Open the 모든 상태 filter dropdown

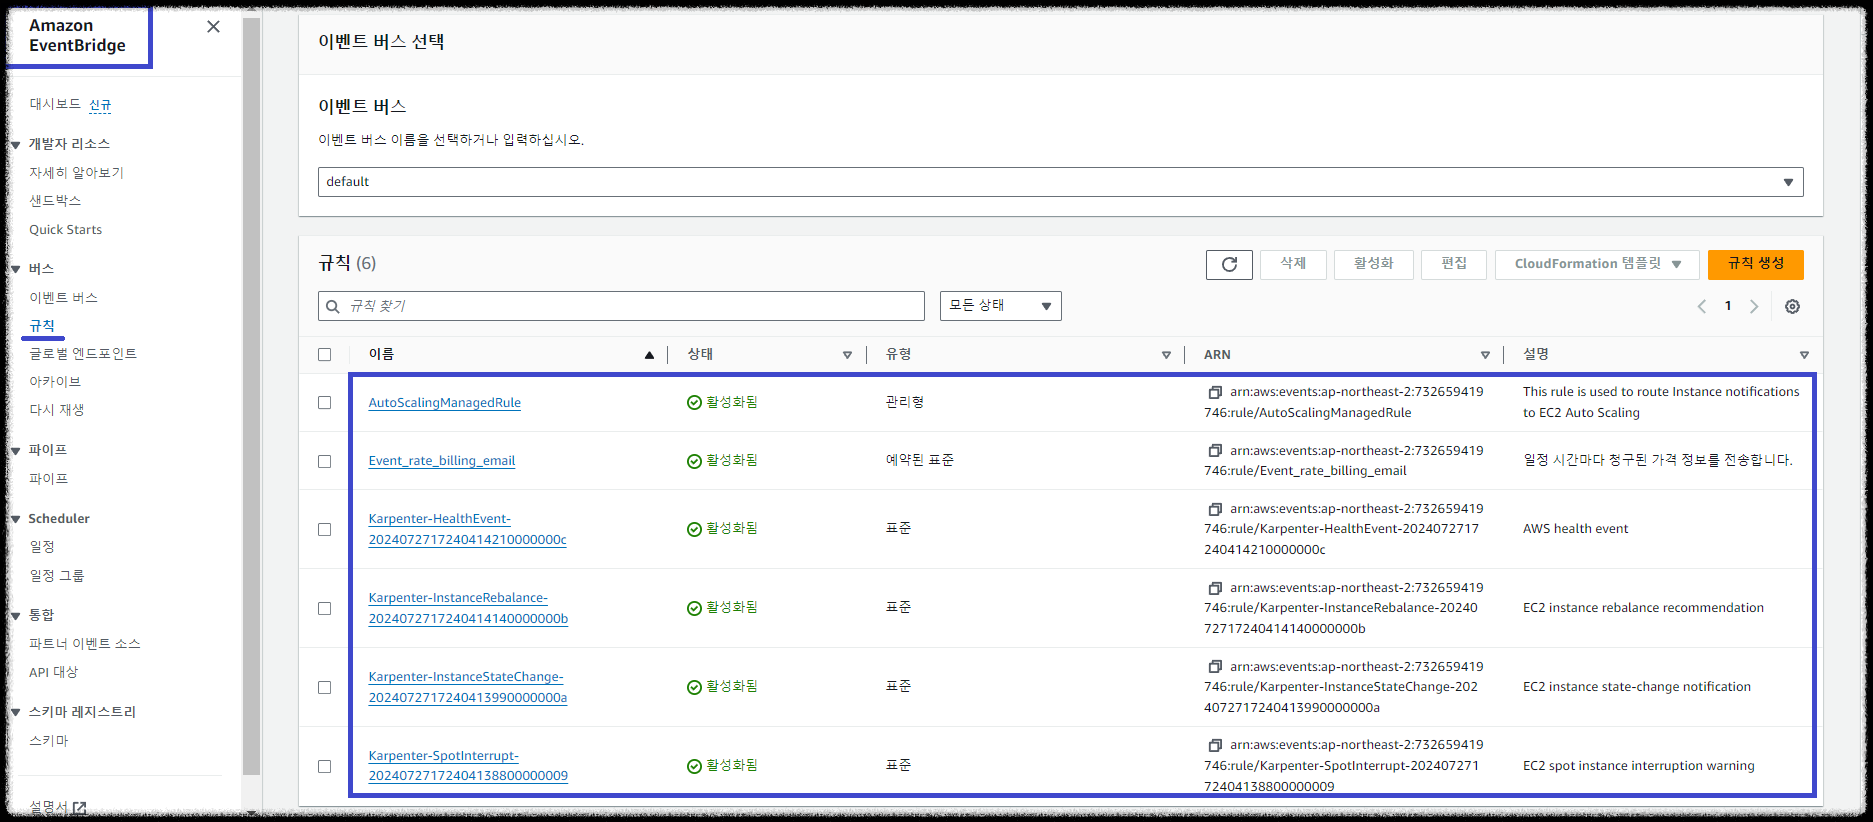(1000, 306)
